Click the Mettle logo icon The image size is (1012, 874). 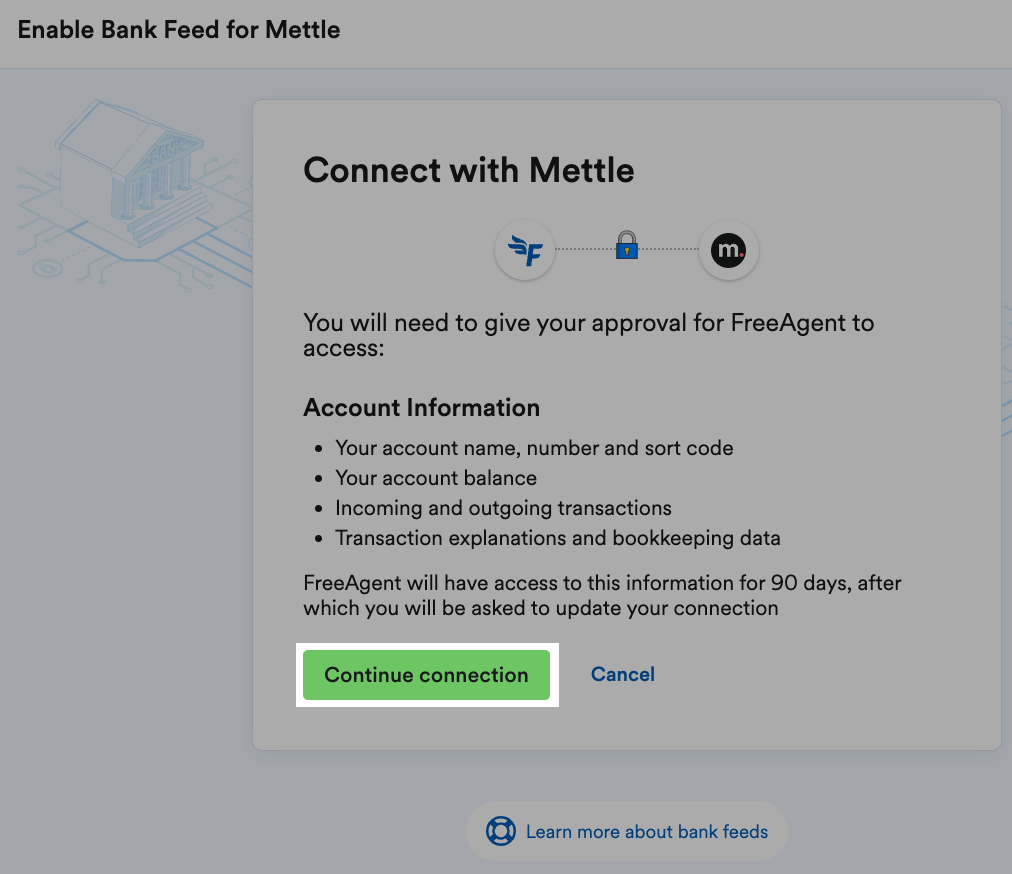[728, 250]
